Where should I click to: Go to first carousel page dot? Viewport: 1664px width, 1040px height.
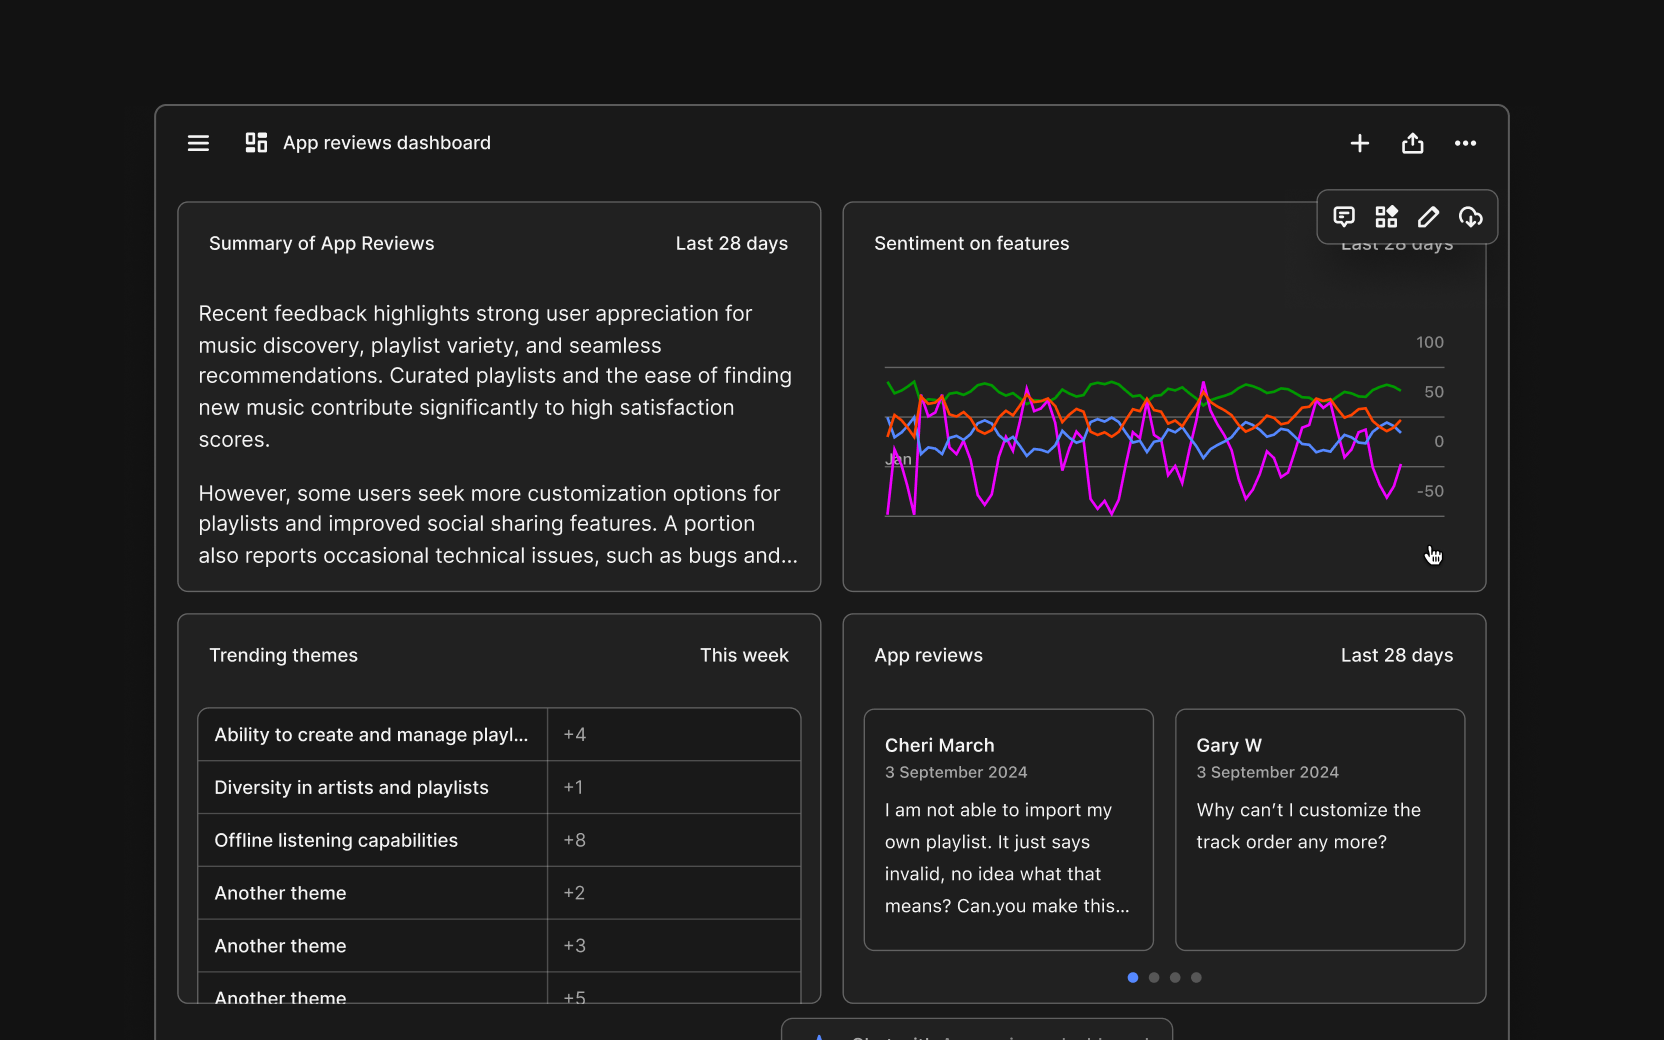(x=1132, y=977)
